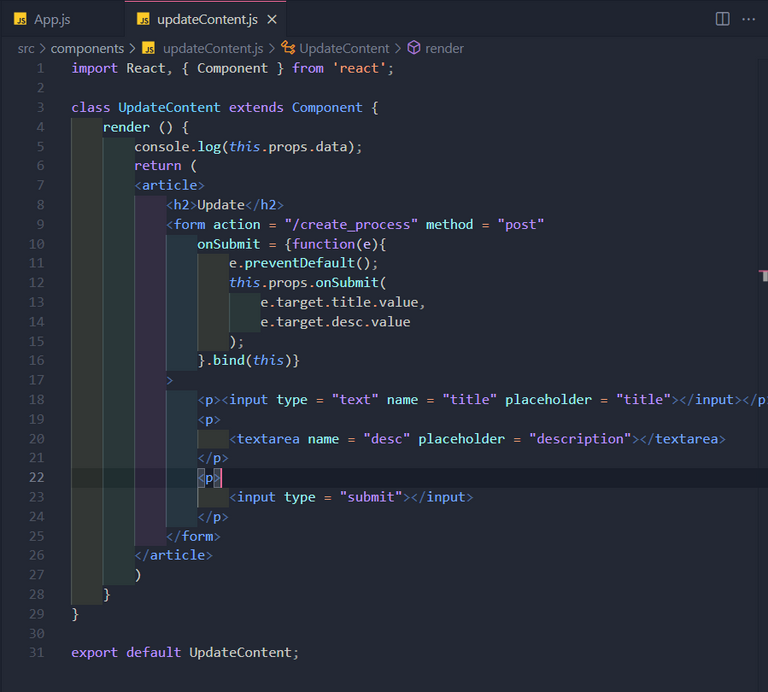
Task: Click line number 1 in gutter
Action: click(40, 69)
